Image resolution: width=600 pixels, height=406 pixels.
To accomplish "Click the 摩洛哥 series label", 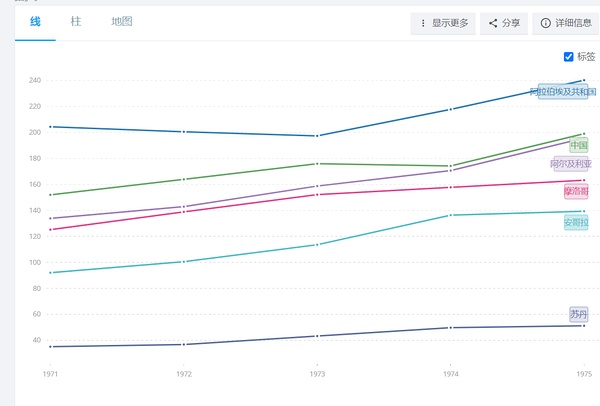I will coord(576,191).
